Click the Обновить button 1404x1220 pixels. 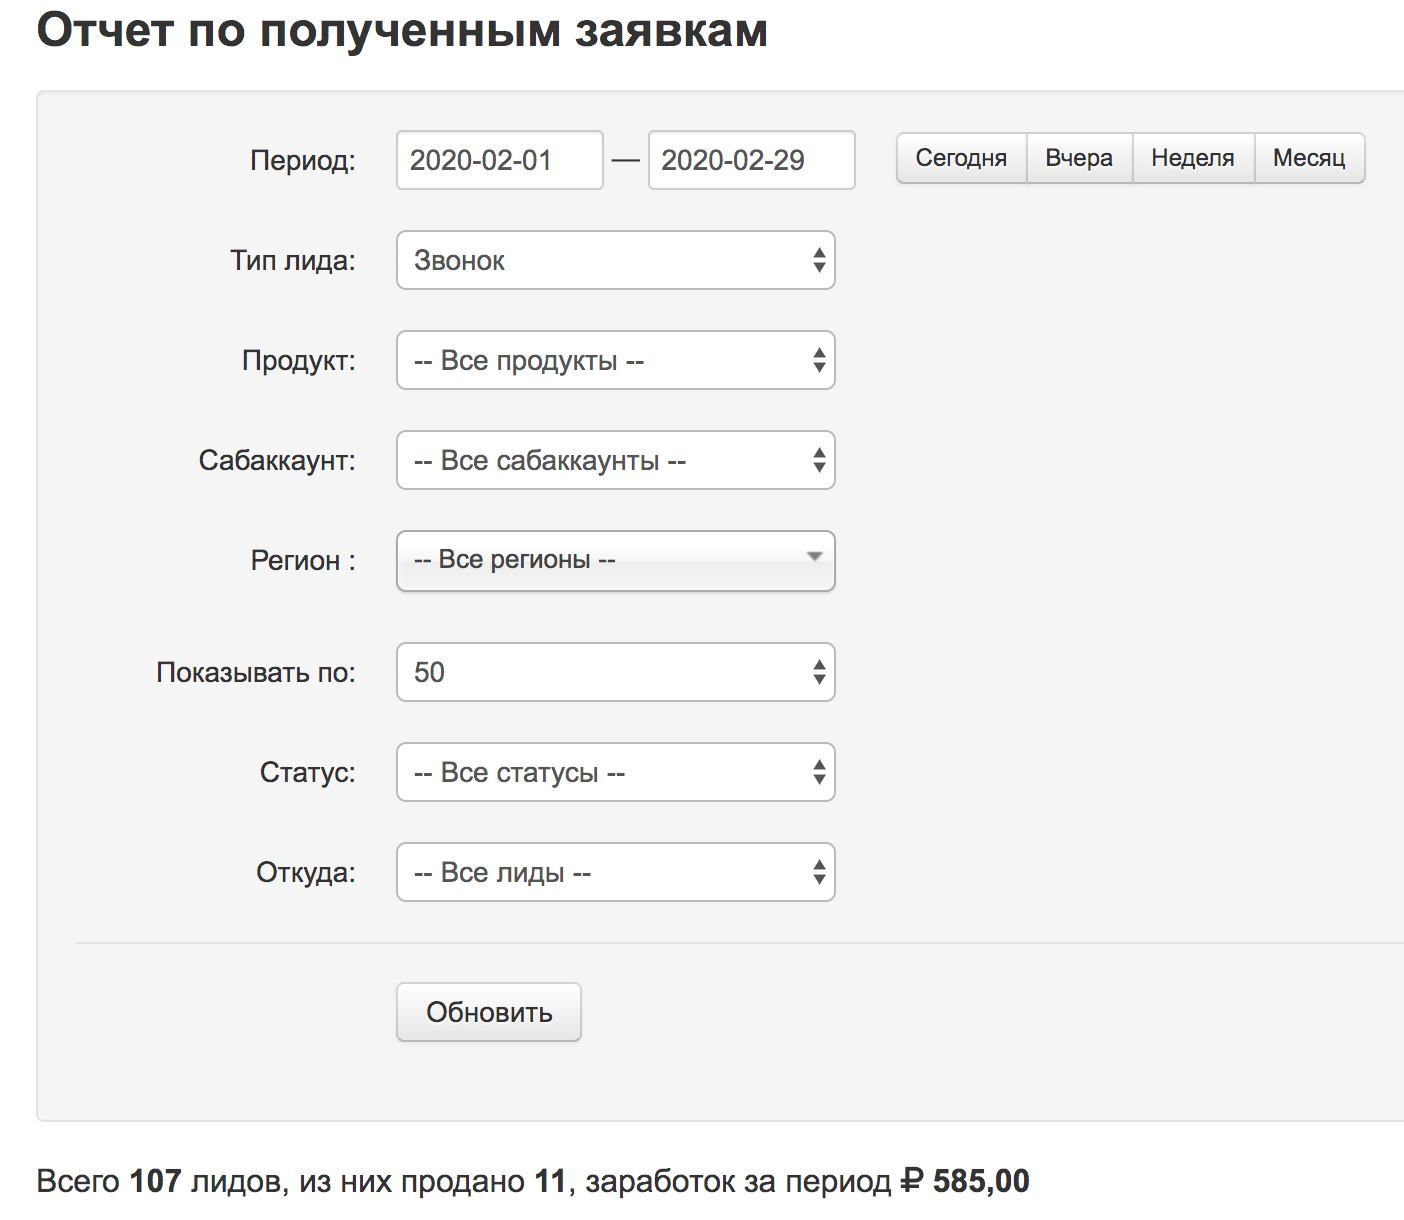click(489, 1012)
